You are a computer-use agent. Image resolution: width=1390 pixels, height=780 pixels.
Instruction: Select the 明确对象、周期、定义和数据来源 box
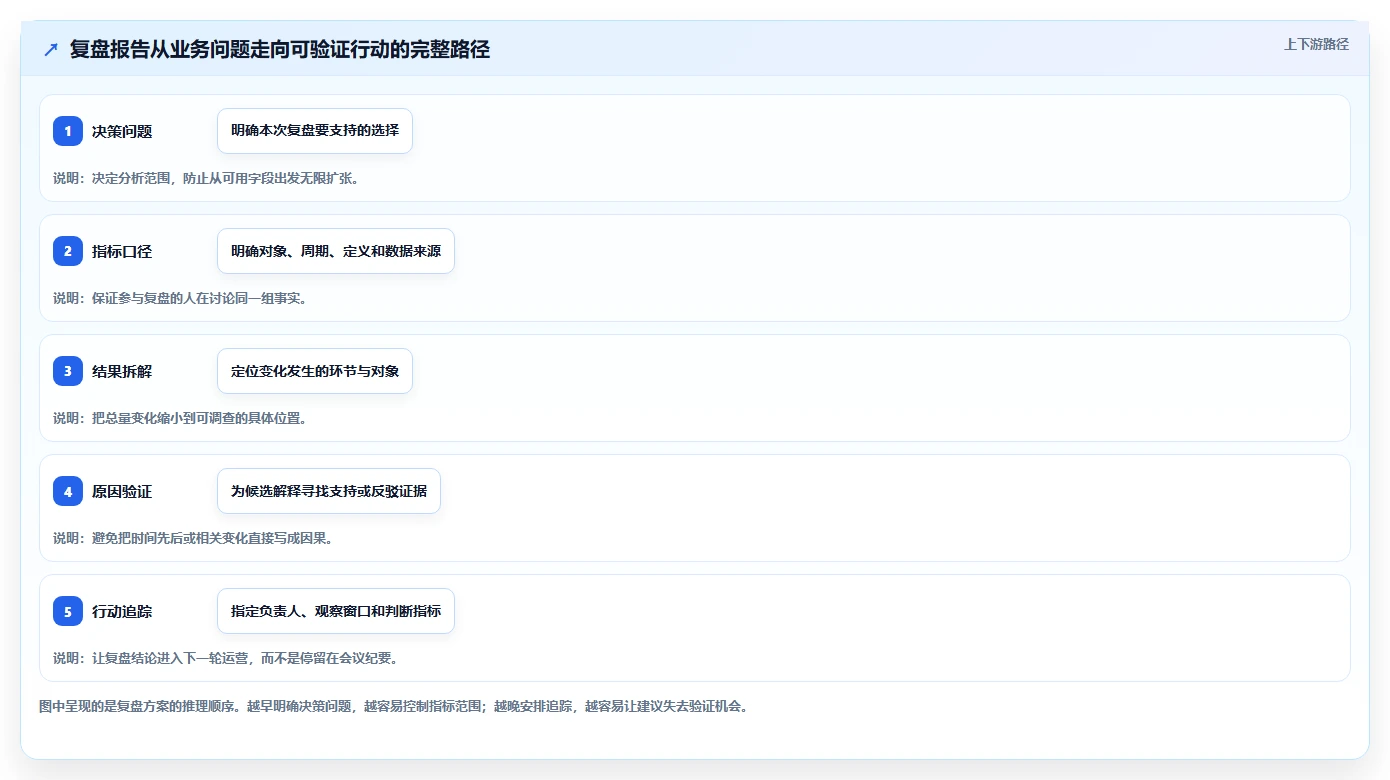[336, 251]
